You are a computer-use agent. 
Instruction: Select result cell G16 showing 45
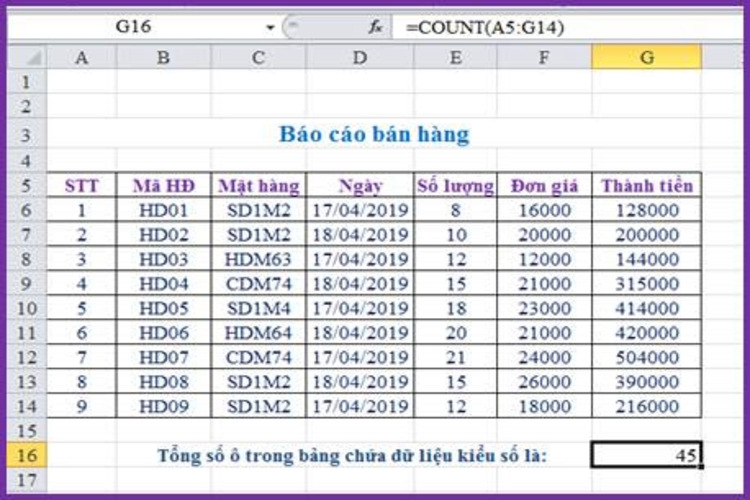click(x=647, y=455)
